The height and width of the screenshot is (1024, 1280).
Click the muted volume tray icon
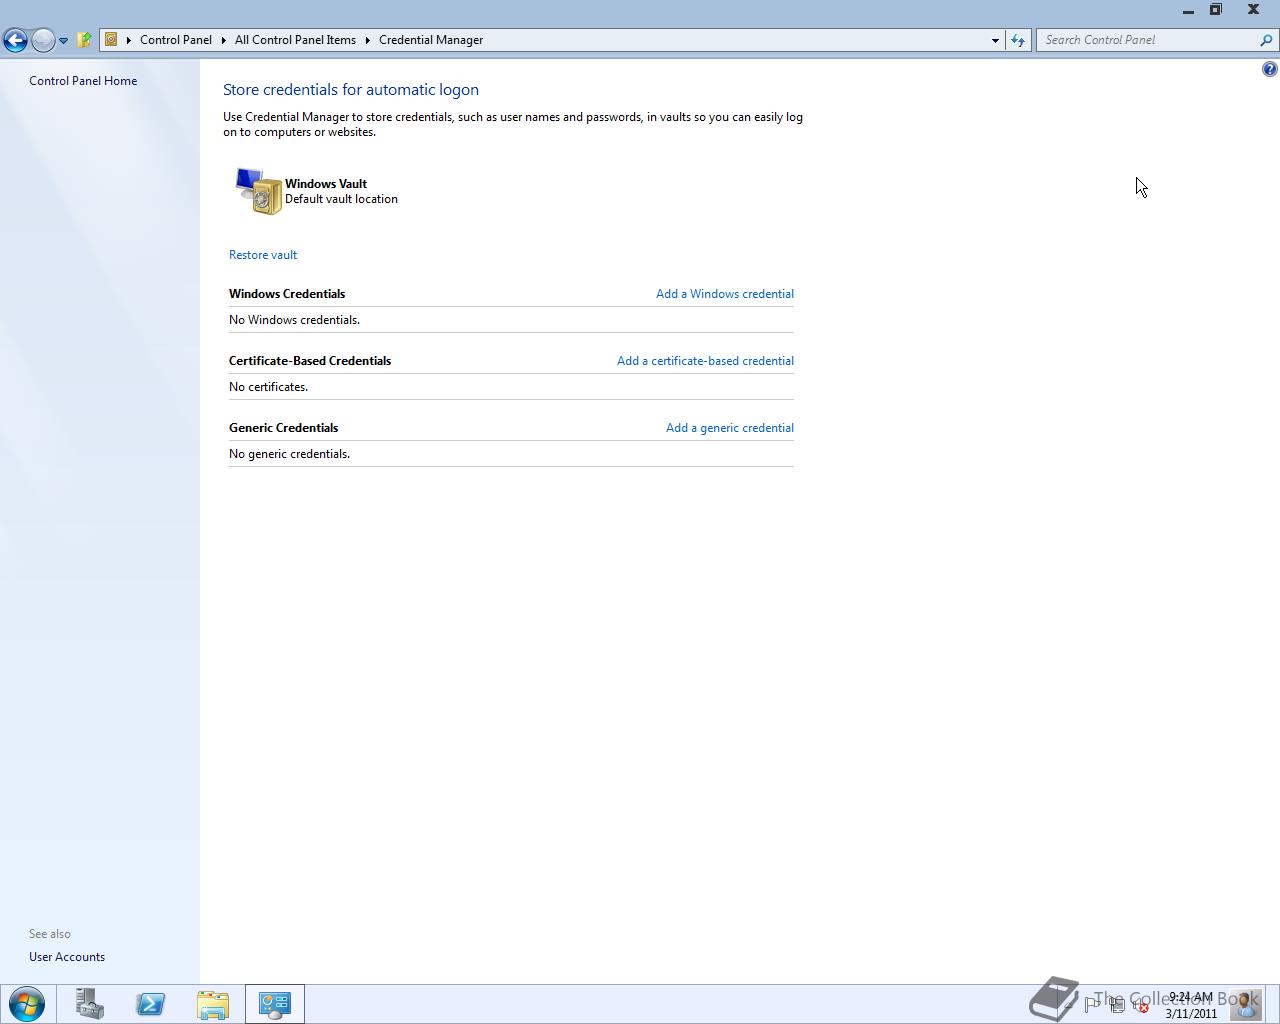click(1140, 1005)
